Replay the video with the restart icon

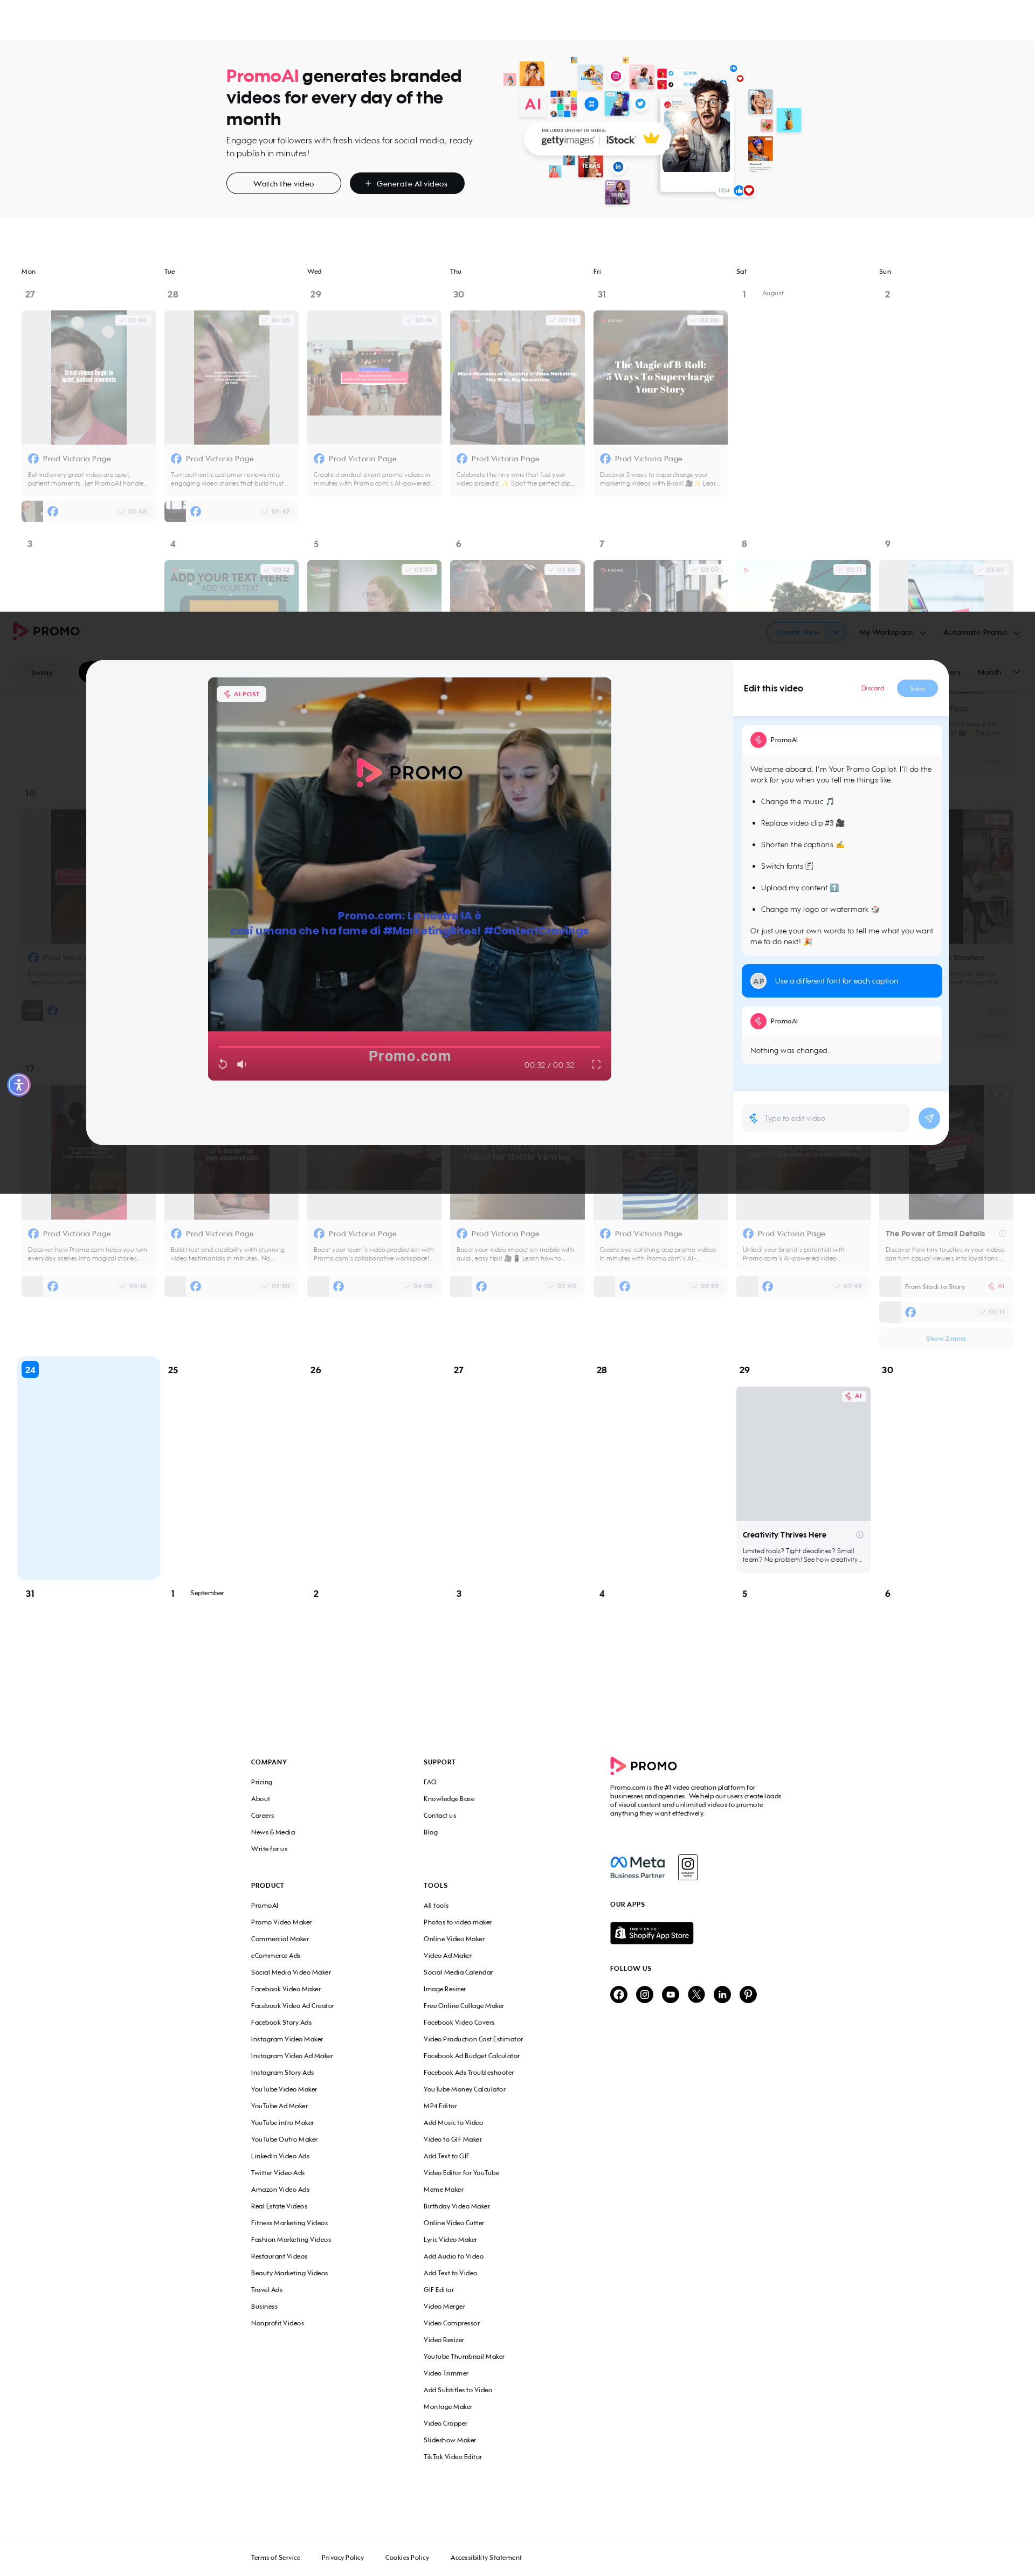(x=223, y=1064)
